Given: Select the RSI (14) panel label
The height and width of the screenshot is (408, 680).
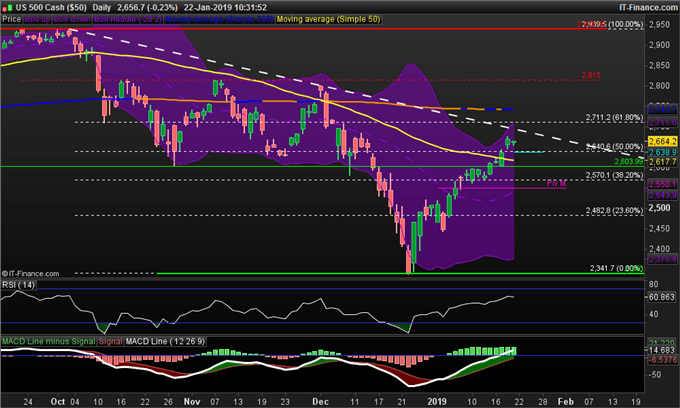Looking at the screenshot, I should (x=18, y=285).
